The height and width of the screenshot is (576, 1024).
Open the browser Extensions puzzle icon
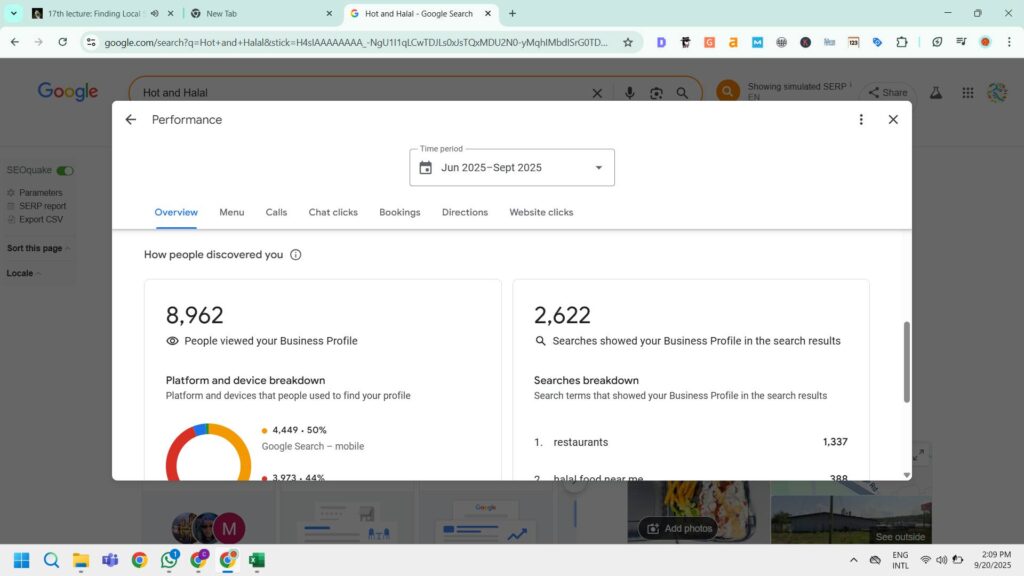902,42
